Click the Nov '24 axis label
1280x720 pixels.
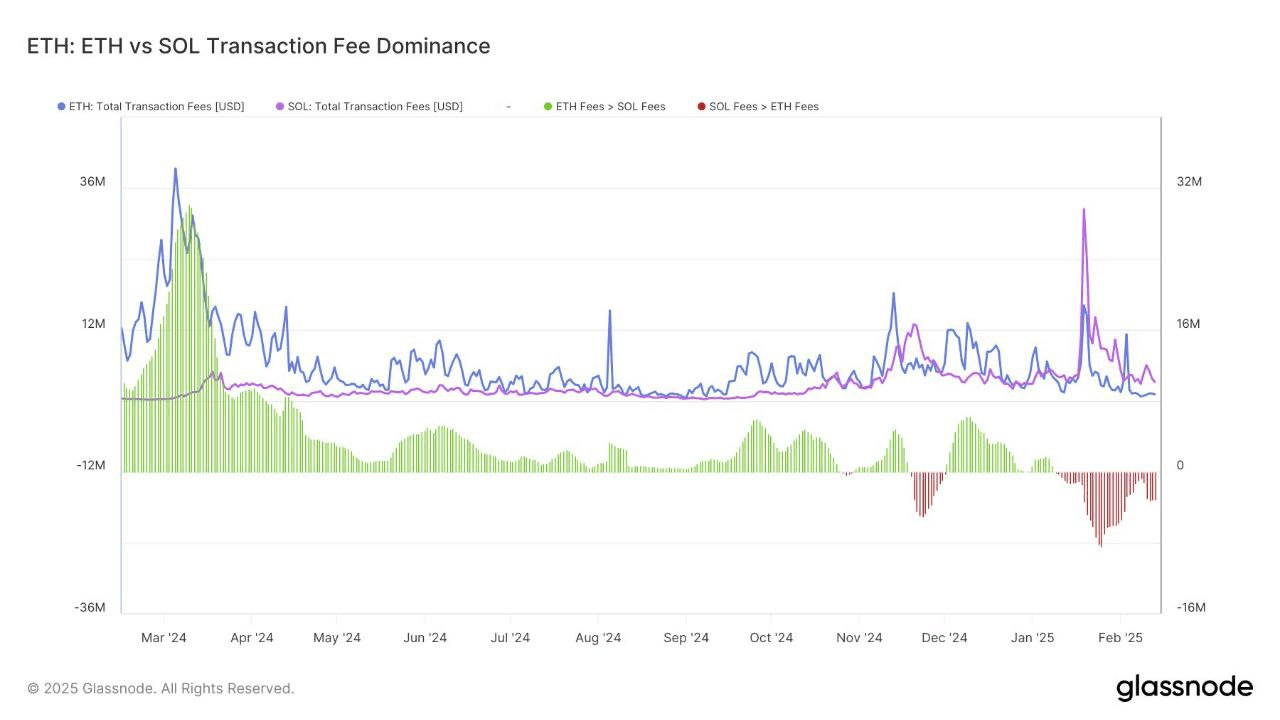click(859, 637)
